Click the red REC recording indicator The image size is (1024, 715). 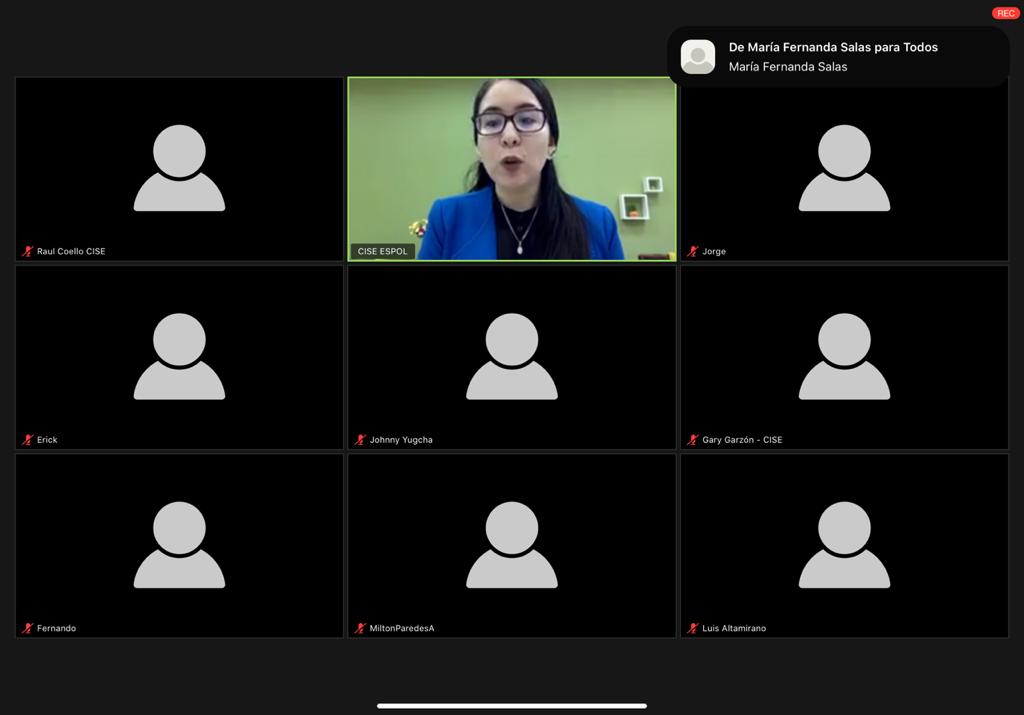coord(1006,13)
